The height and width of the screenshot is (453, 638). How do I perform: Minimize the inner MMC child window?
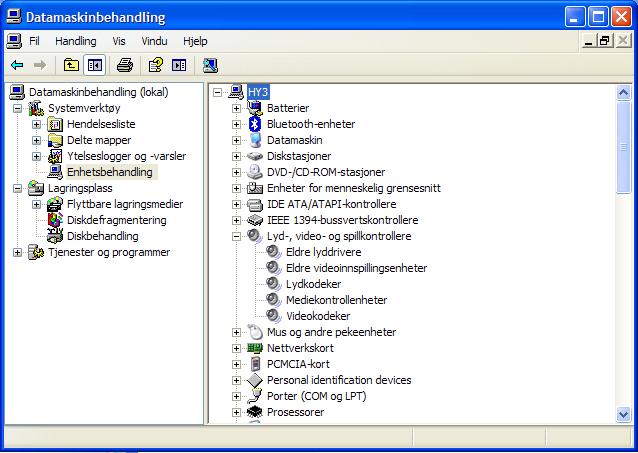pyautogui.click(x=588, y=41)
